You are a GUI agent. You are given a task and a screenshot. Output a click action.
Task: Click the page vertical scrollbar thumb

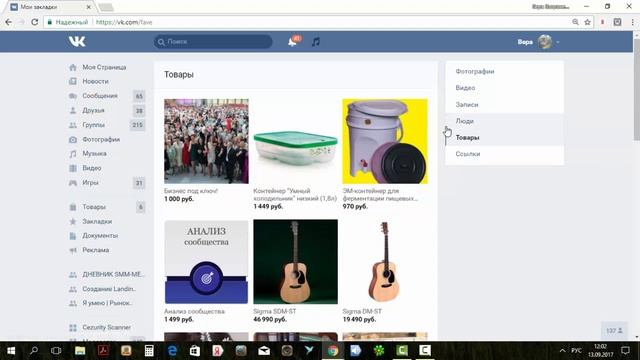[x=637, y=89]
